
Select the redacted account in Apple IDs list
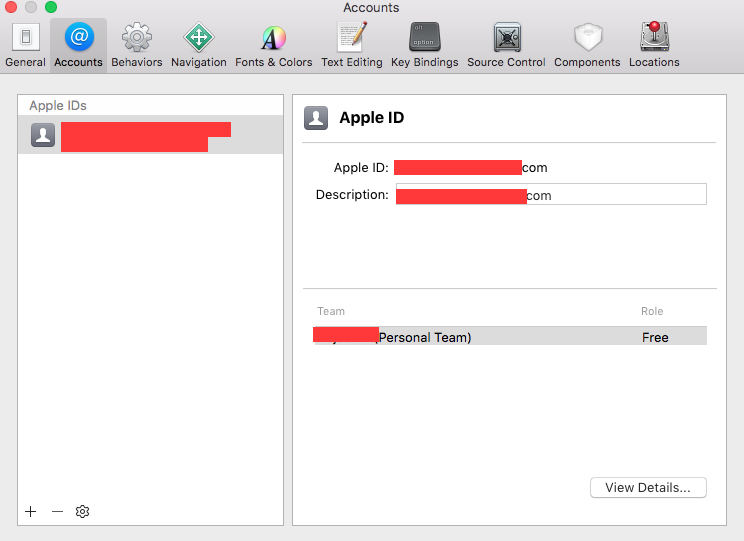(150, 135)
